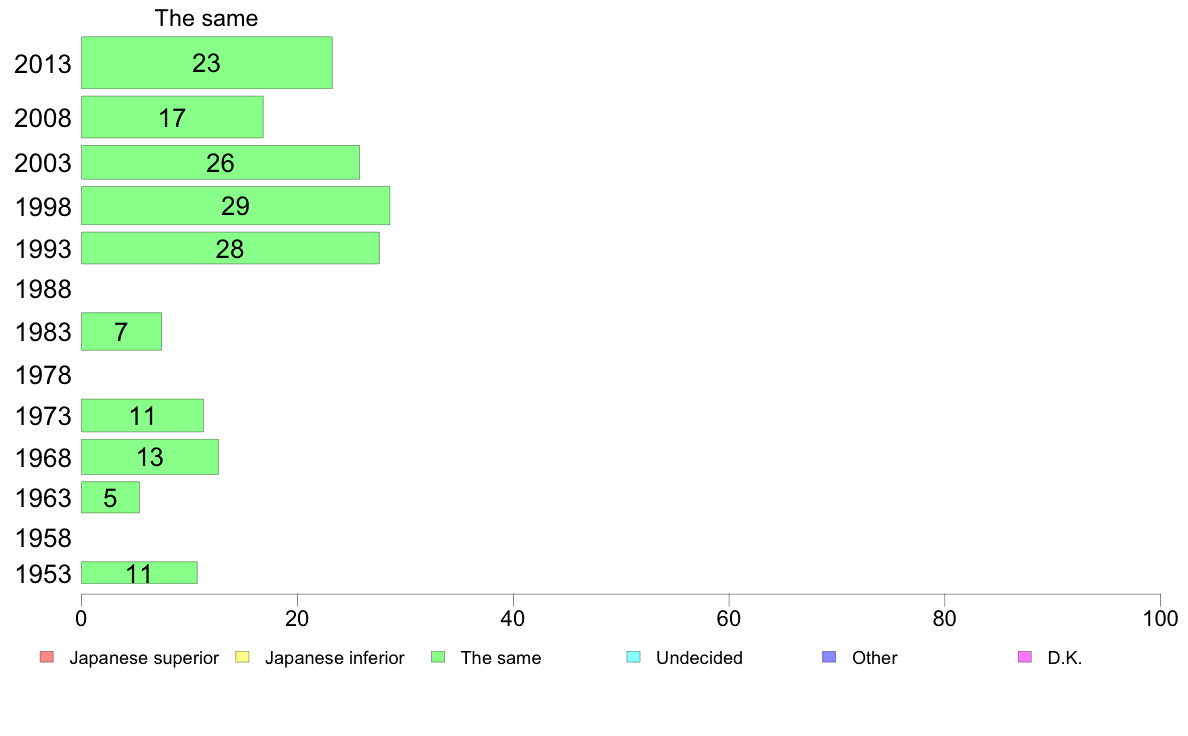Select the 1993 bar showing 28

[x=230, y=249]
